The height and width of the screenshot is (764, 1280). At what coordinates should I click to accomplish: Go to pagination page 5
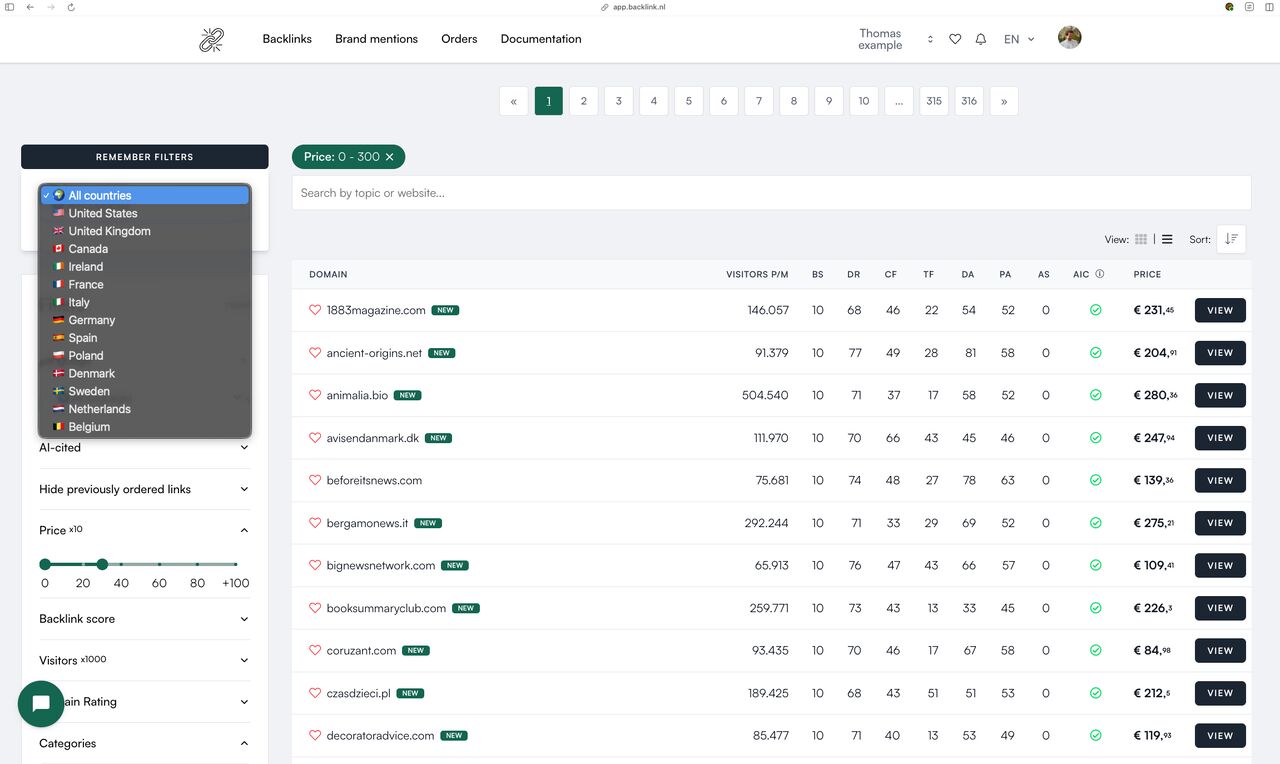click(689, 101)
